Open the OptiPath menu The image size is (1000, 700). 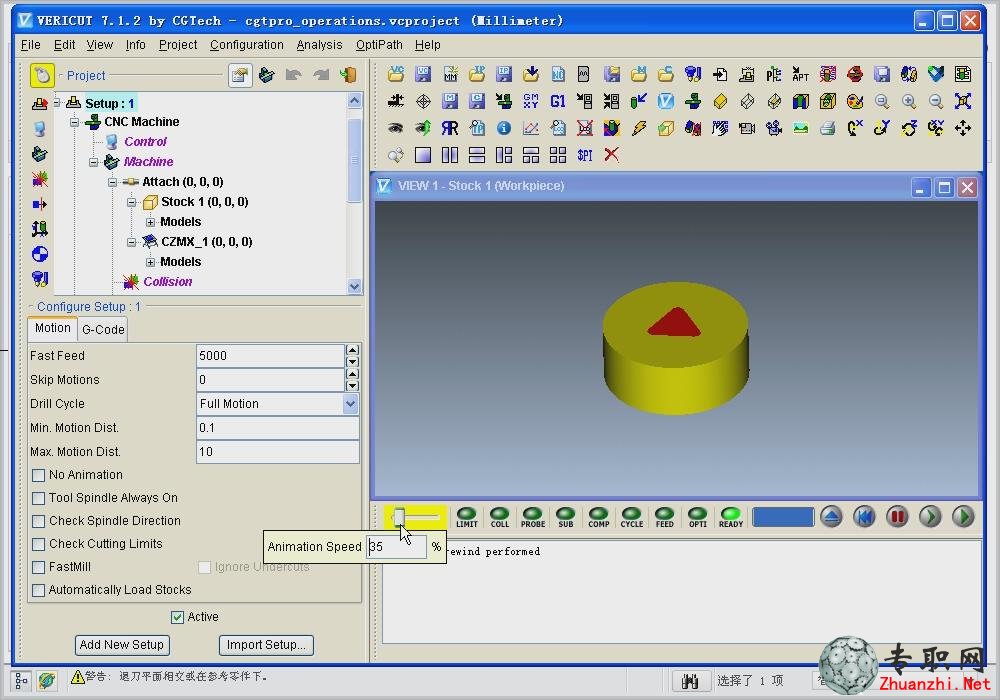point(379,45)
